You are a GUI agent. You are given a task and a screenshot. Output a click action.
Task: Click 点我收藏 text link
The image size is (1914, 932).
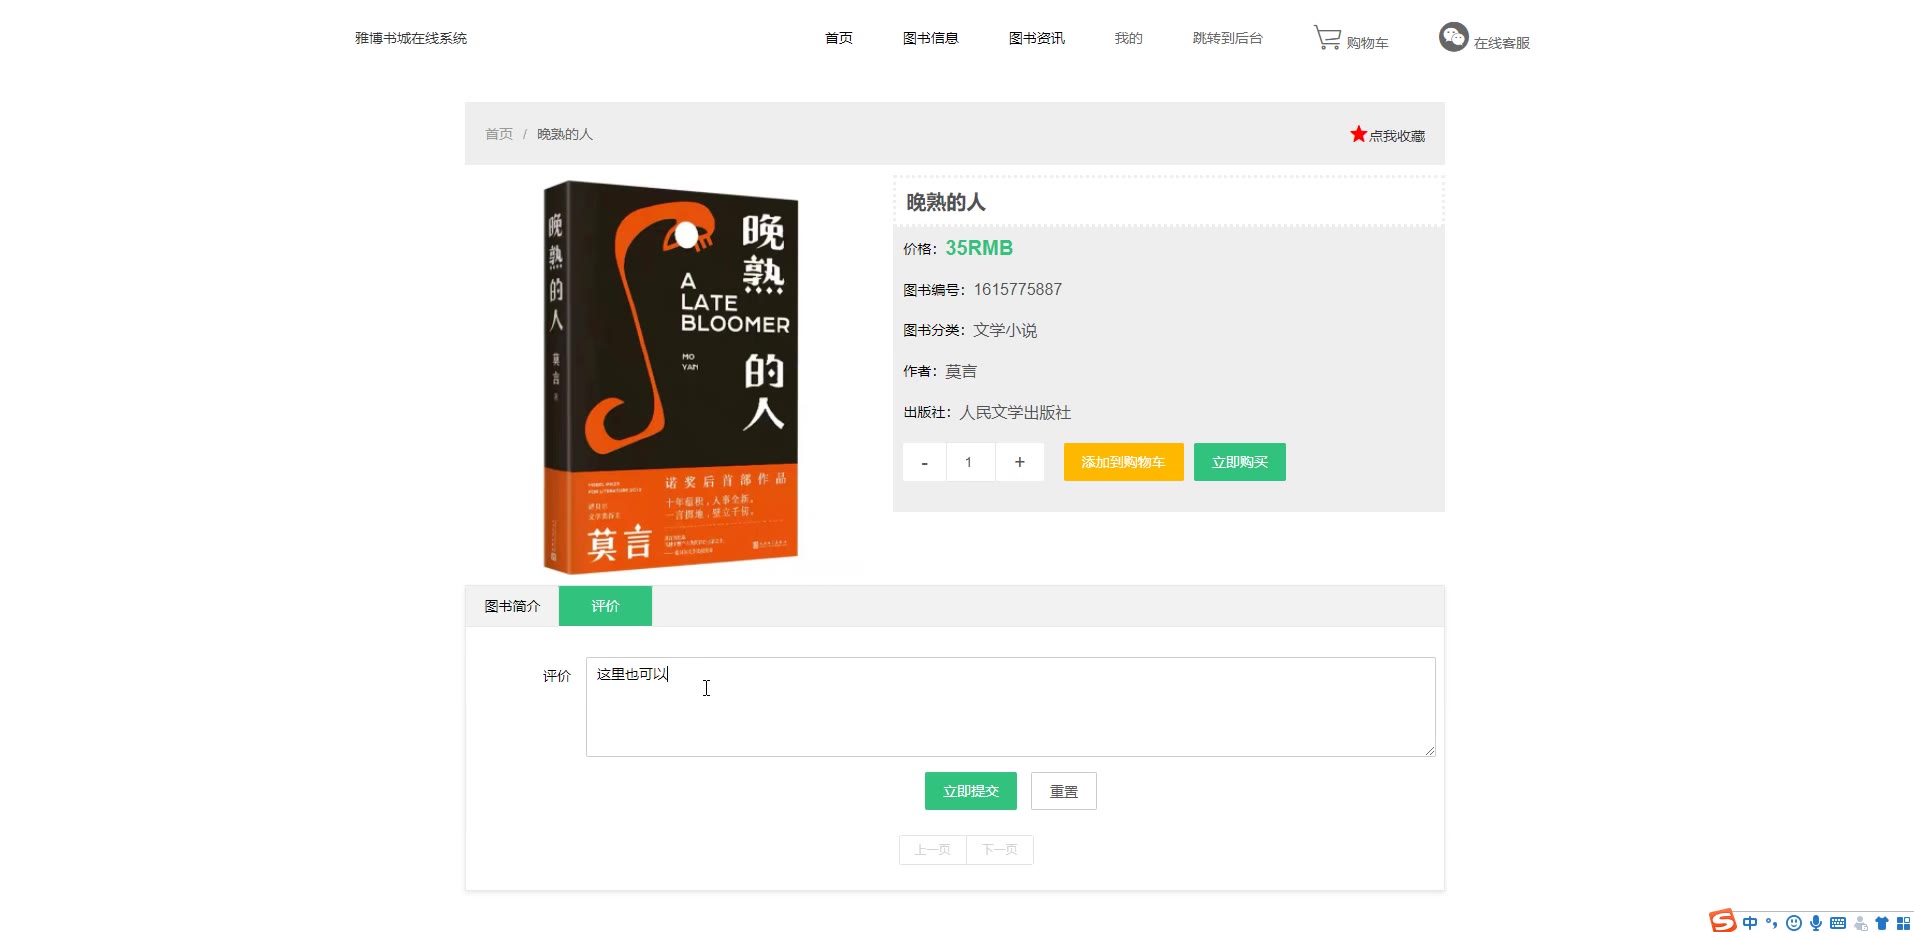1396,136
